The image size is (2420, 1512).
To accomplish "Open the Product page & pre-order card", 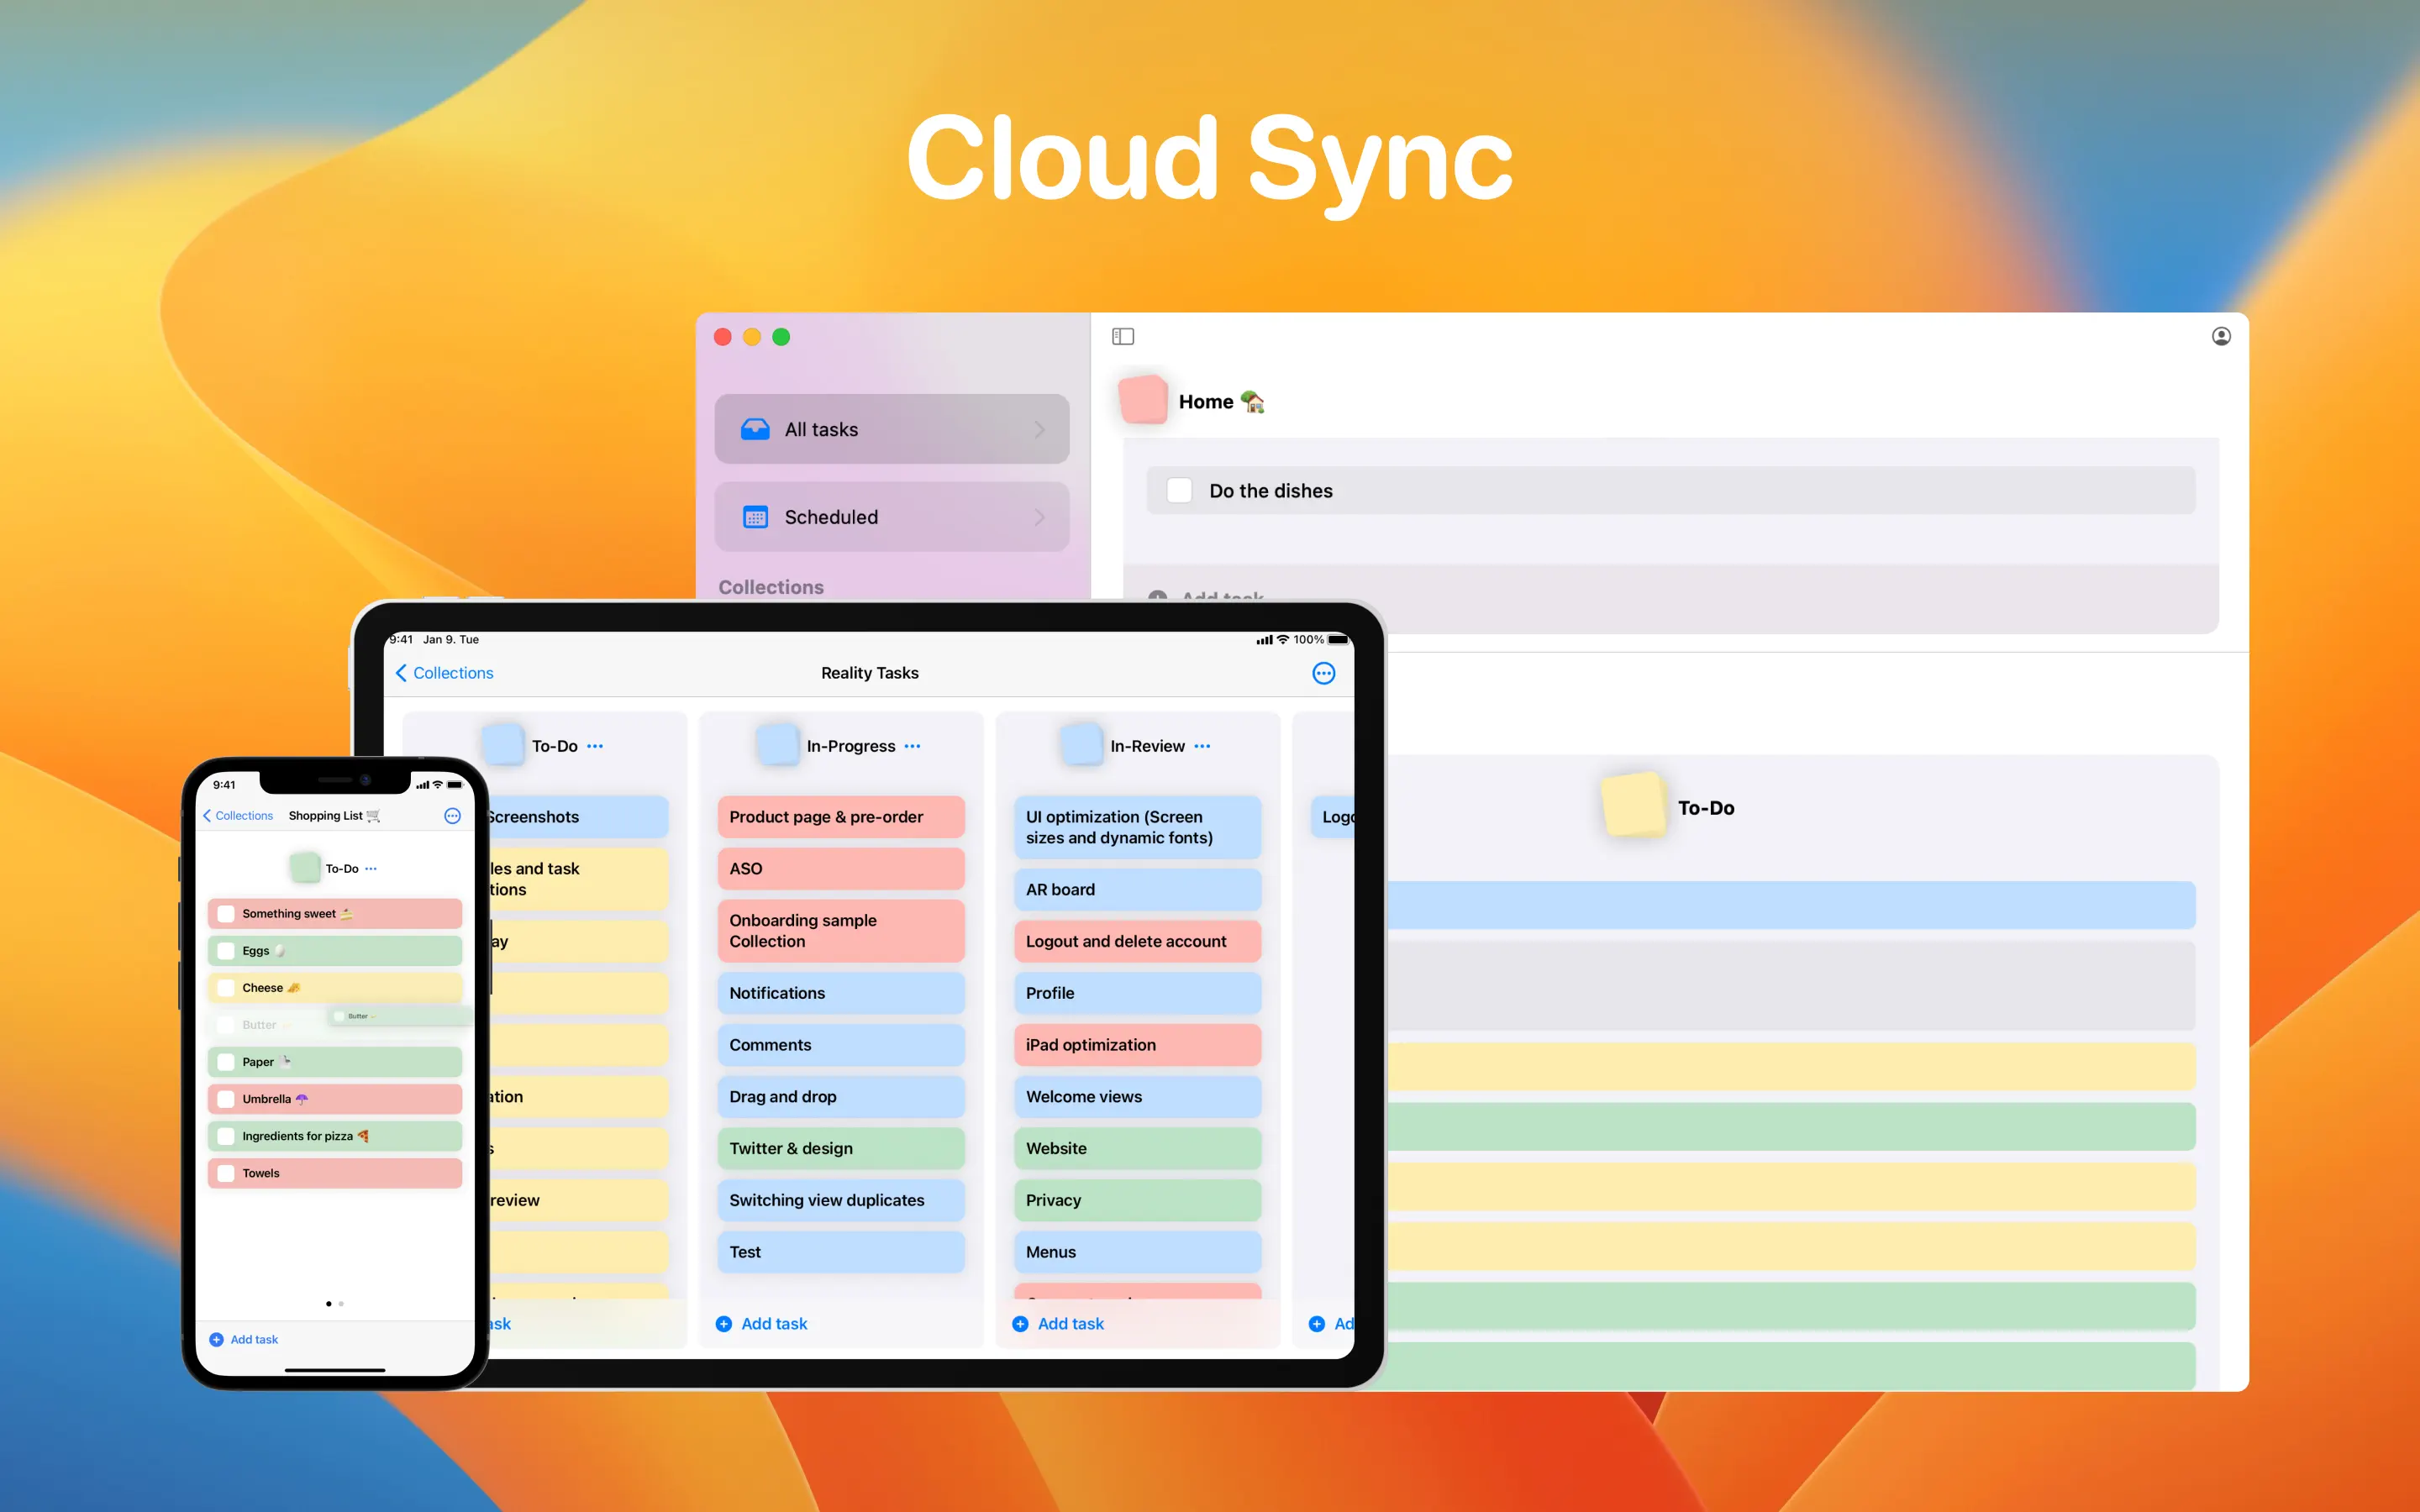I will tap(840, 817).
